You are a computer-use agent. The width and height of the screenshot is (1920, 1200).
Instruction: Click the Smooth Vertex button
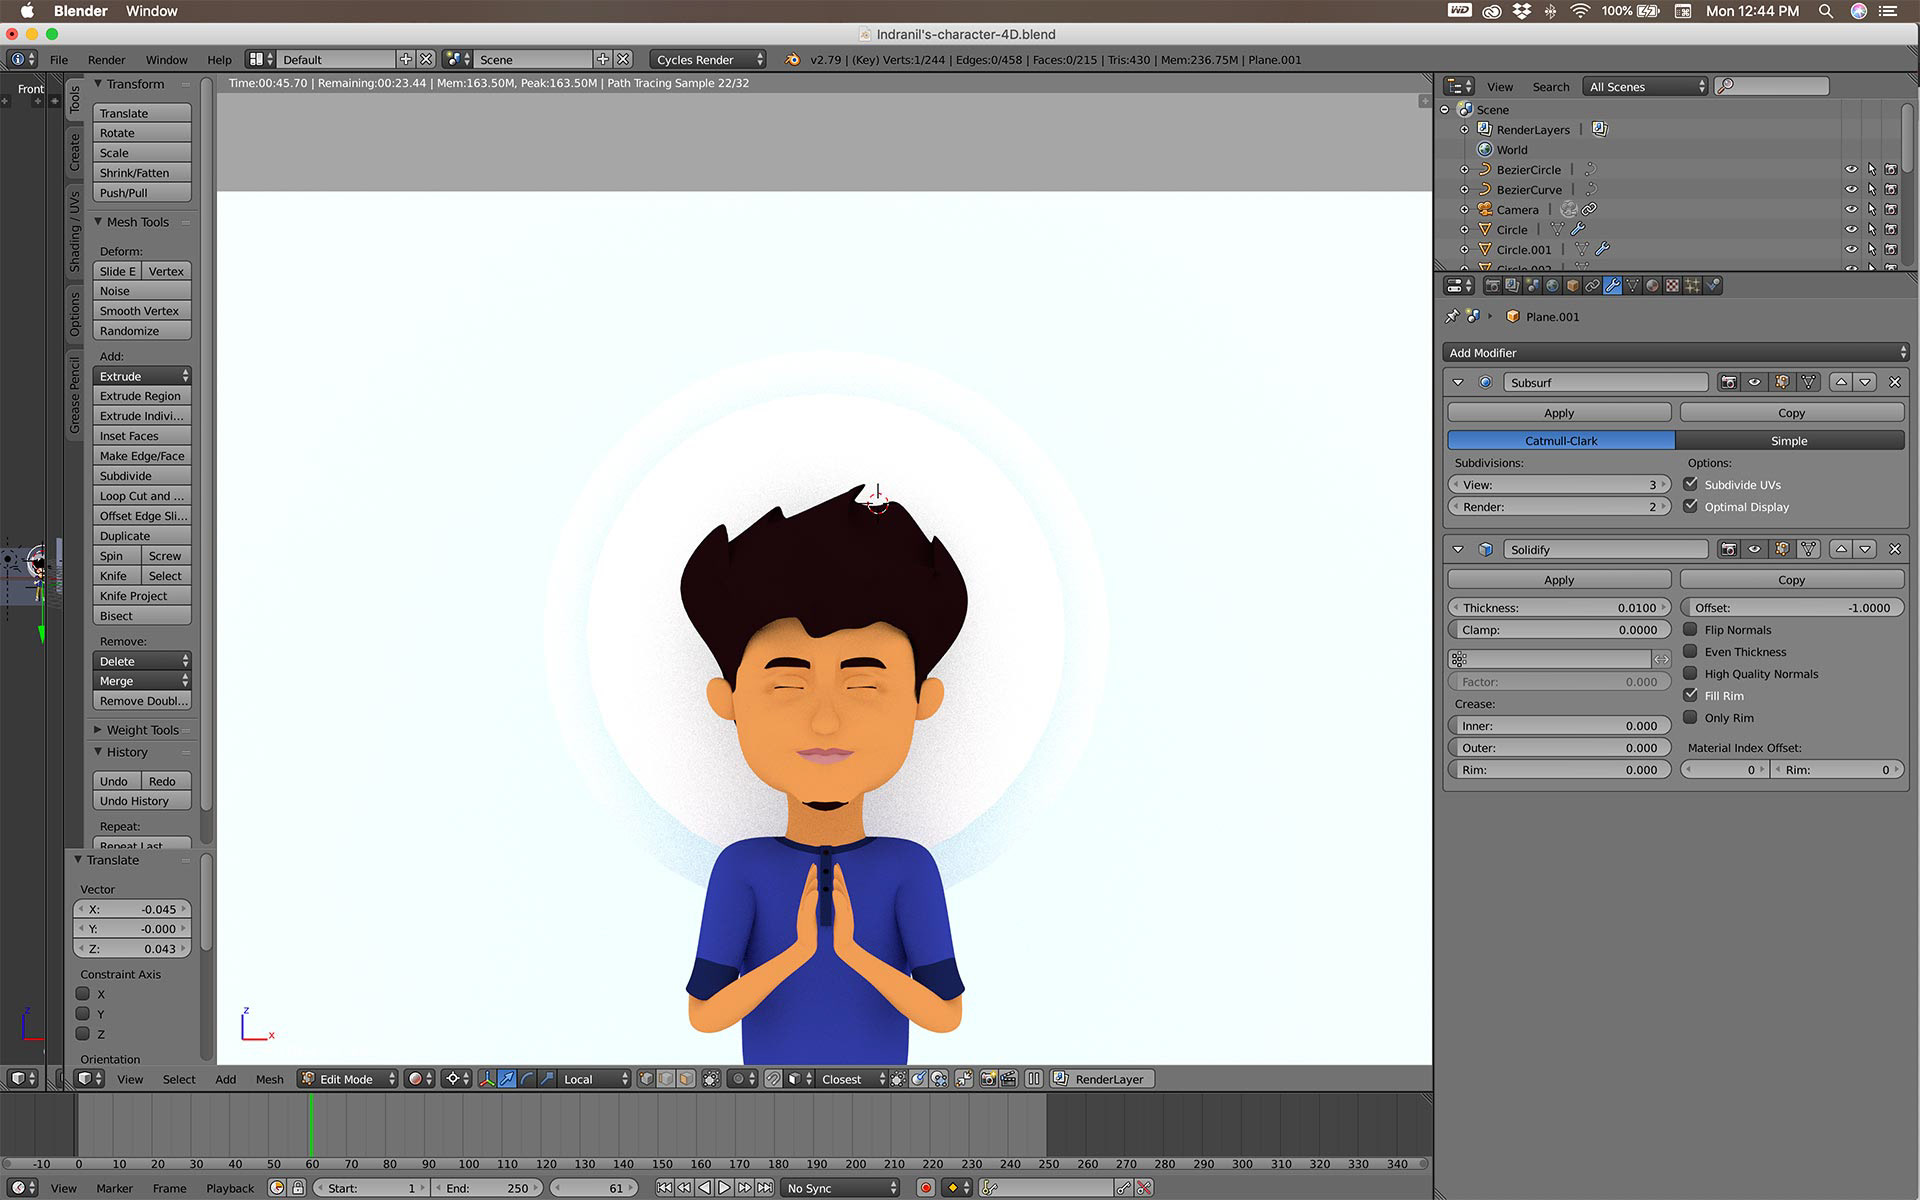pos(141,311)
